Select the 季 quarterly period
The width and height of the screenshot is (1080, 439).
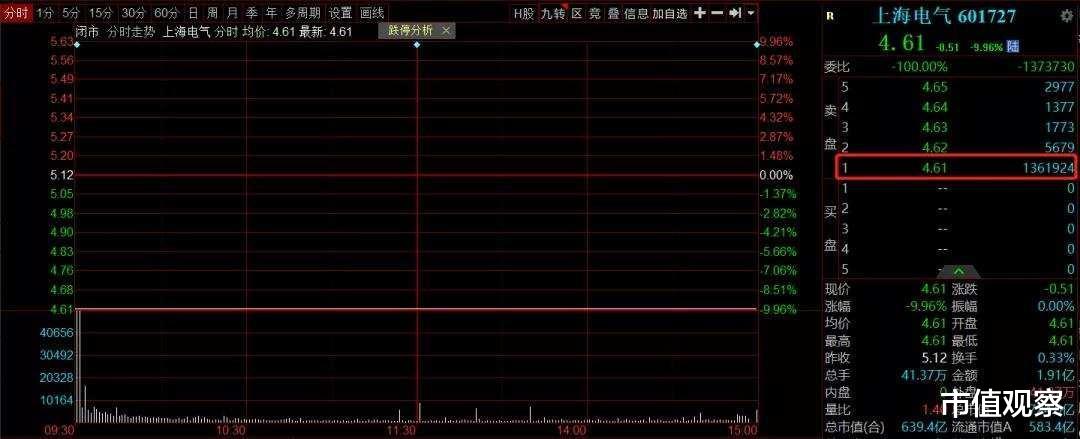(x=253, y=13)
